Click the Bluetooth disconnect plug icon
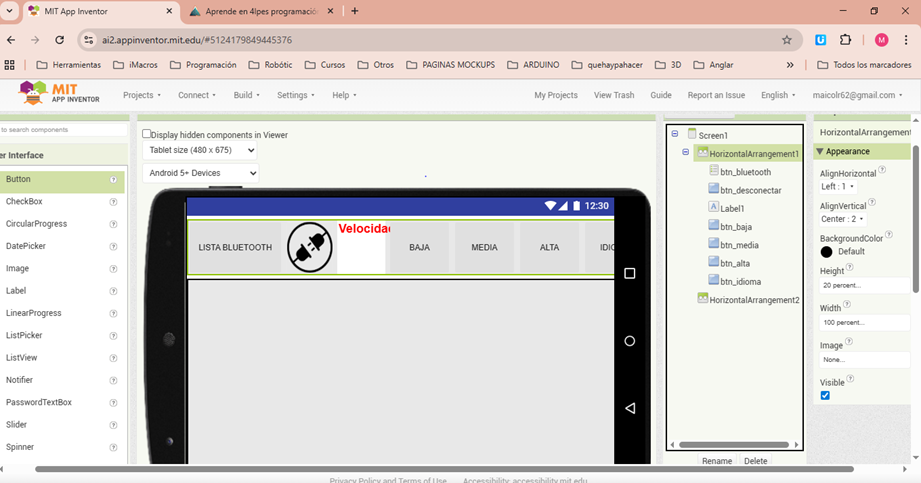Screen dimensions: 921x483 click(309, 247)
